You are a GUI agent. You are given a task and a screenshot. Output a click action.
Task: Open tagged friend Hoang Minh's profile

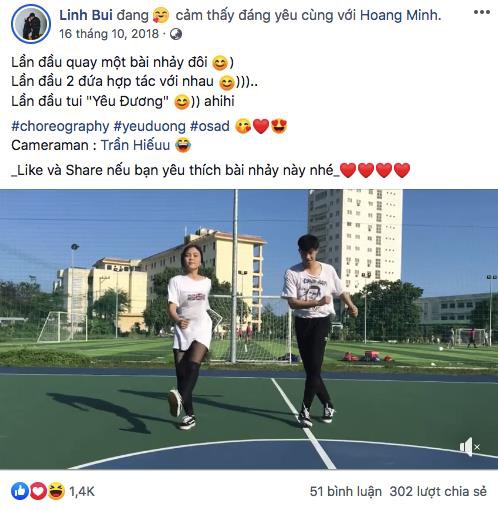click(399, 15)
